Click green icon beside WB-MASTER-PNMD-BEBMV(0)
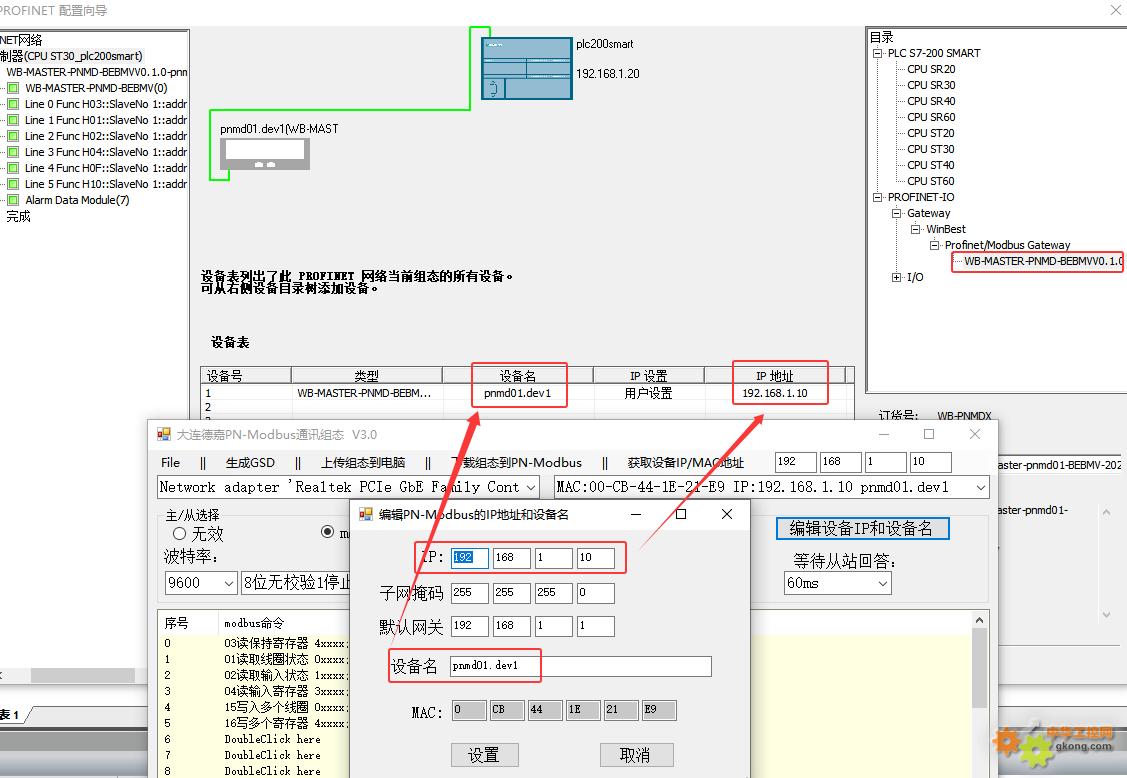This screenshot has width=1127, height=778. [x=13, y=88]
